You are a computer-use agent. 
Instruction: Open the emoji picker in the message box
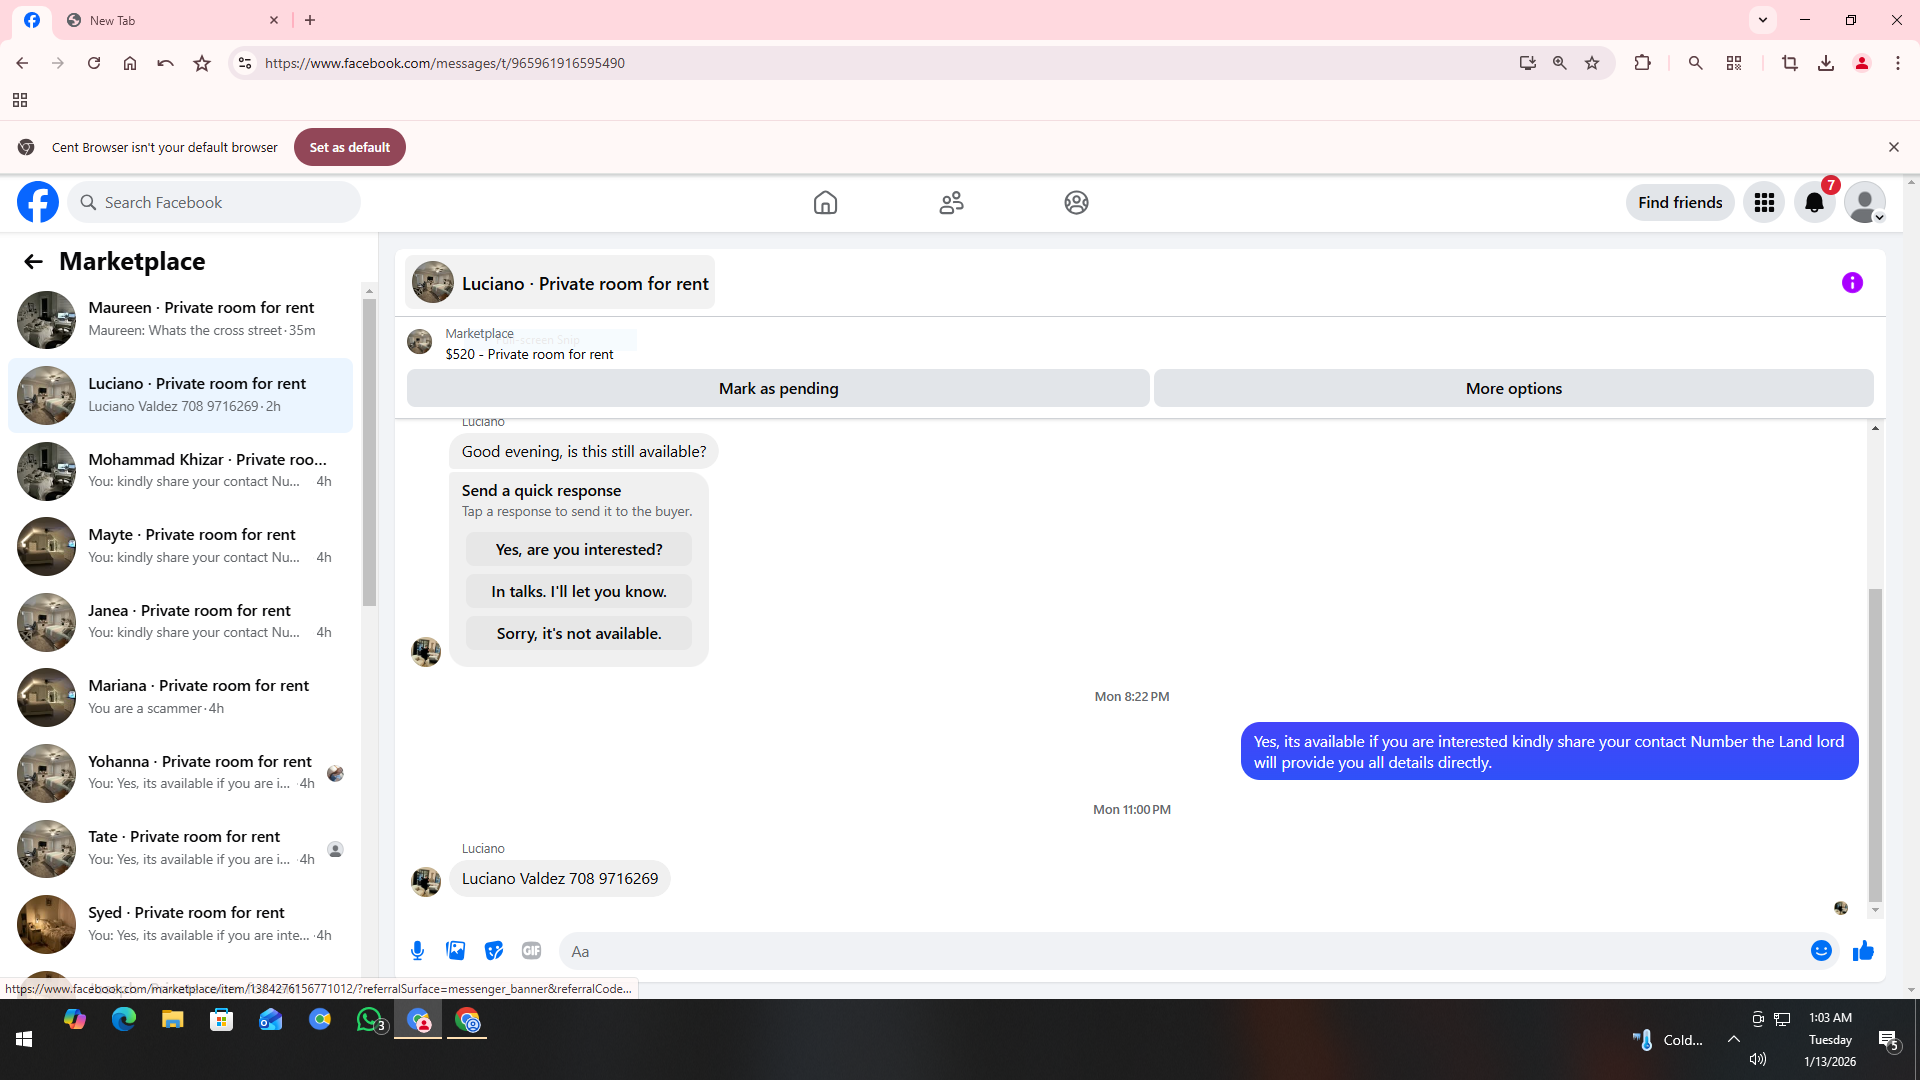click(1821, 951)
